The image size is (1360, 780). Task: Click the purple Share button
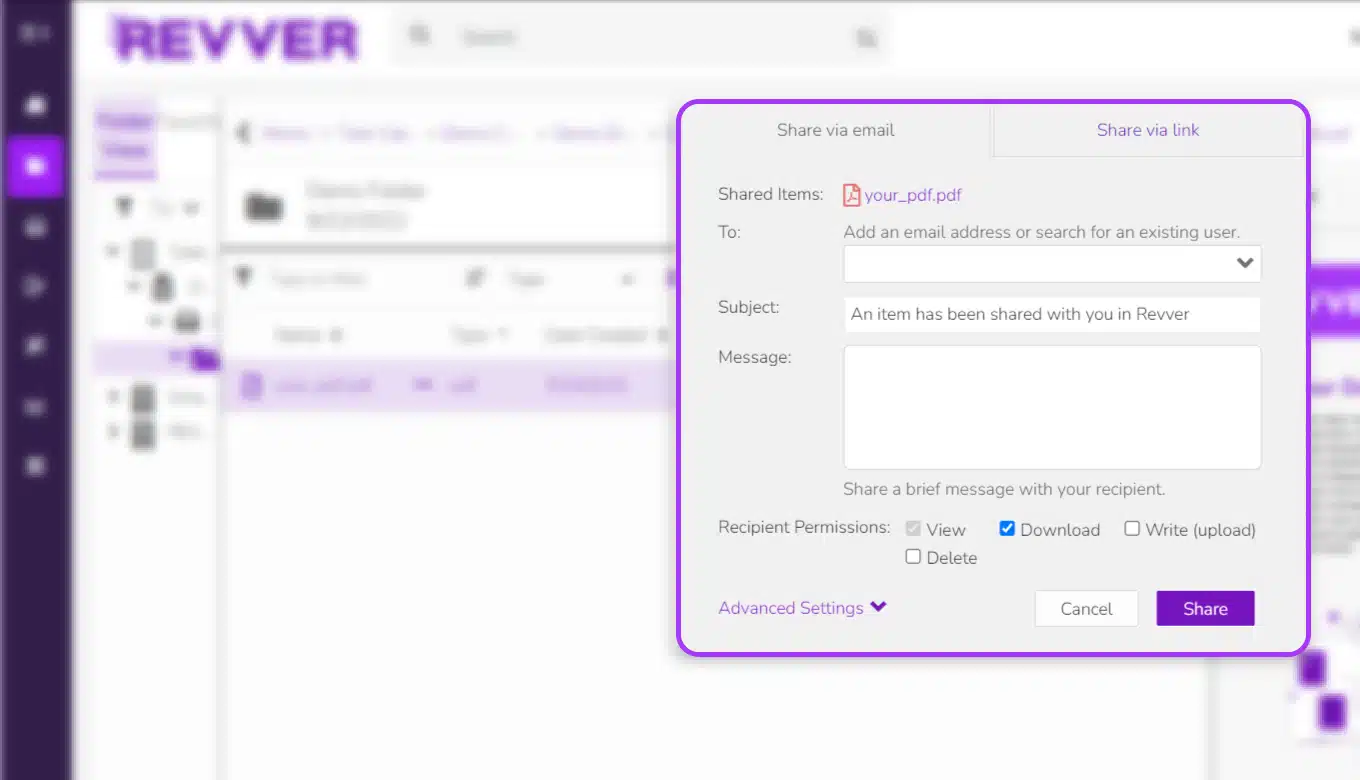tap(1205, 609)
